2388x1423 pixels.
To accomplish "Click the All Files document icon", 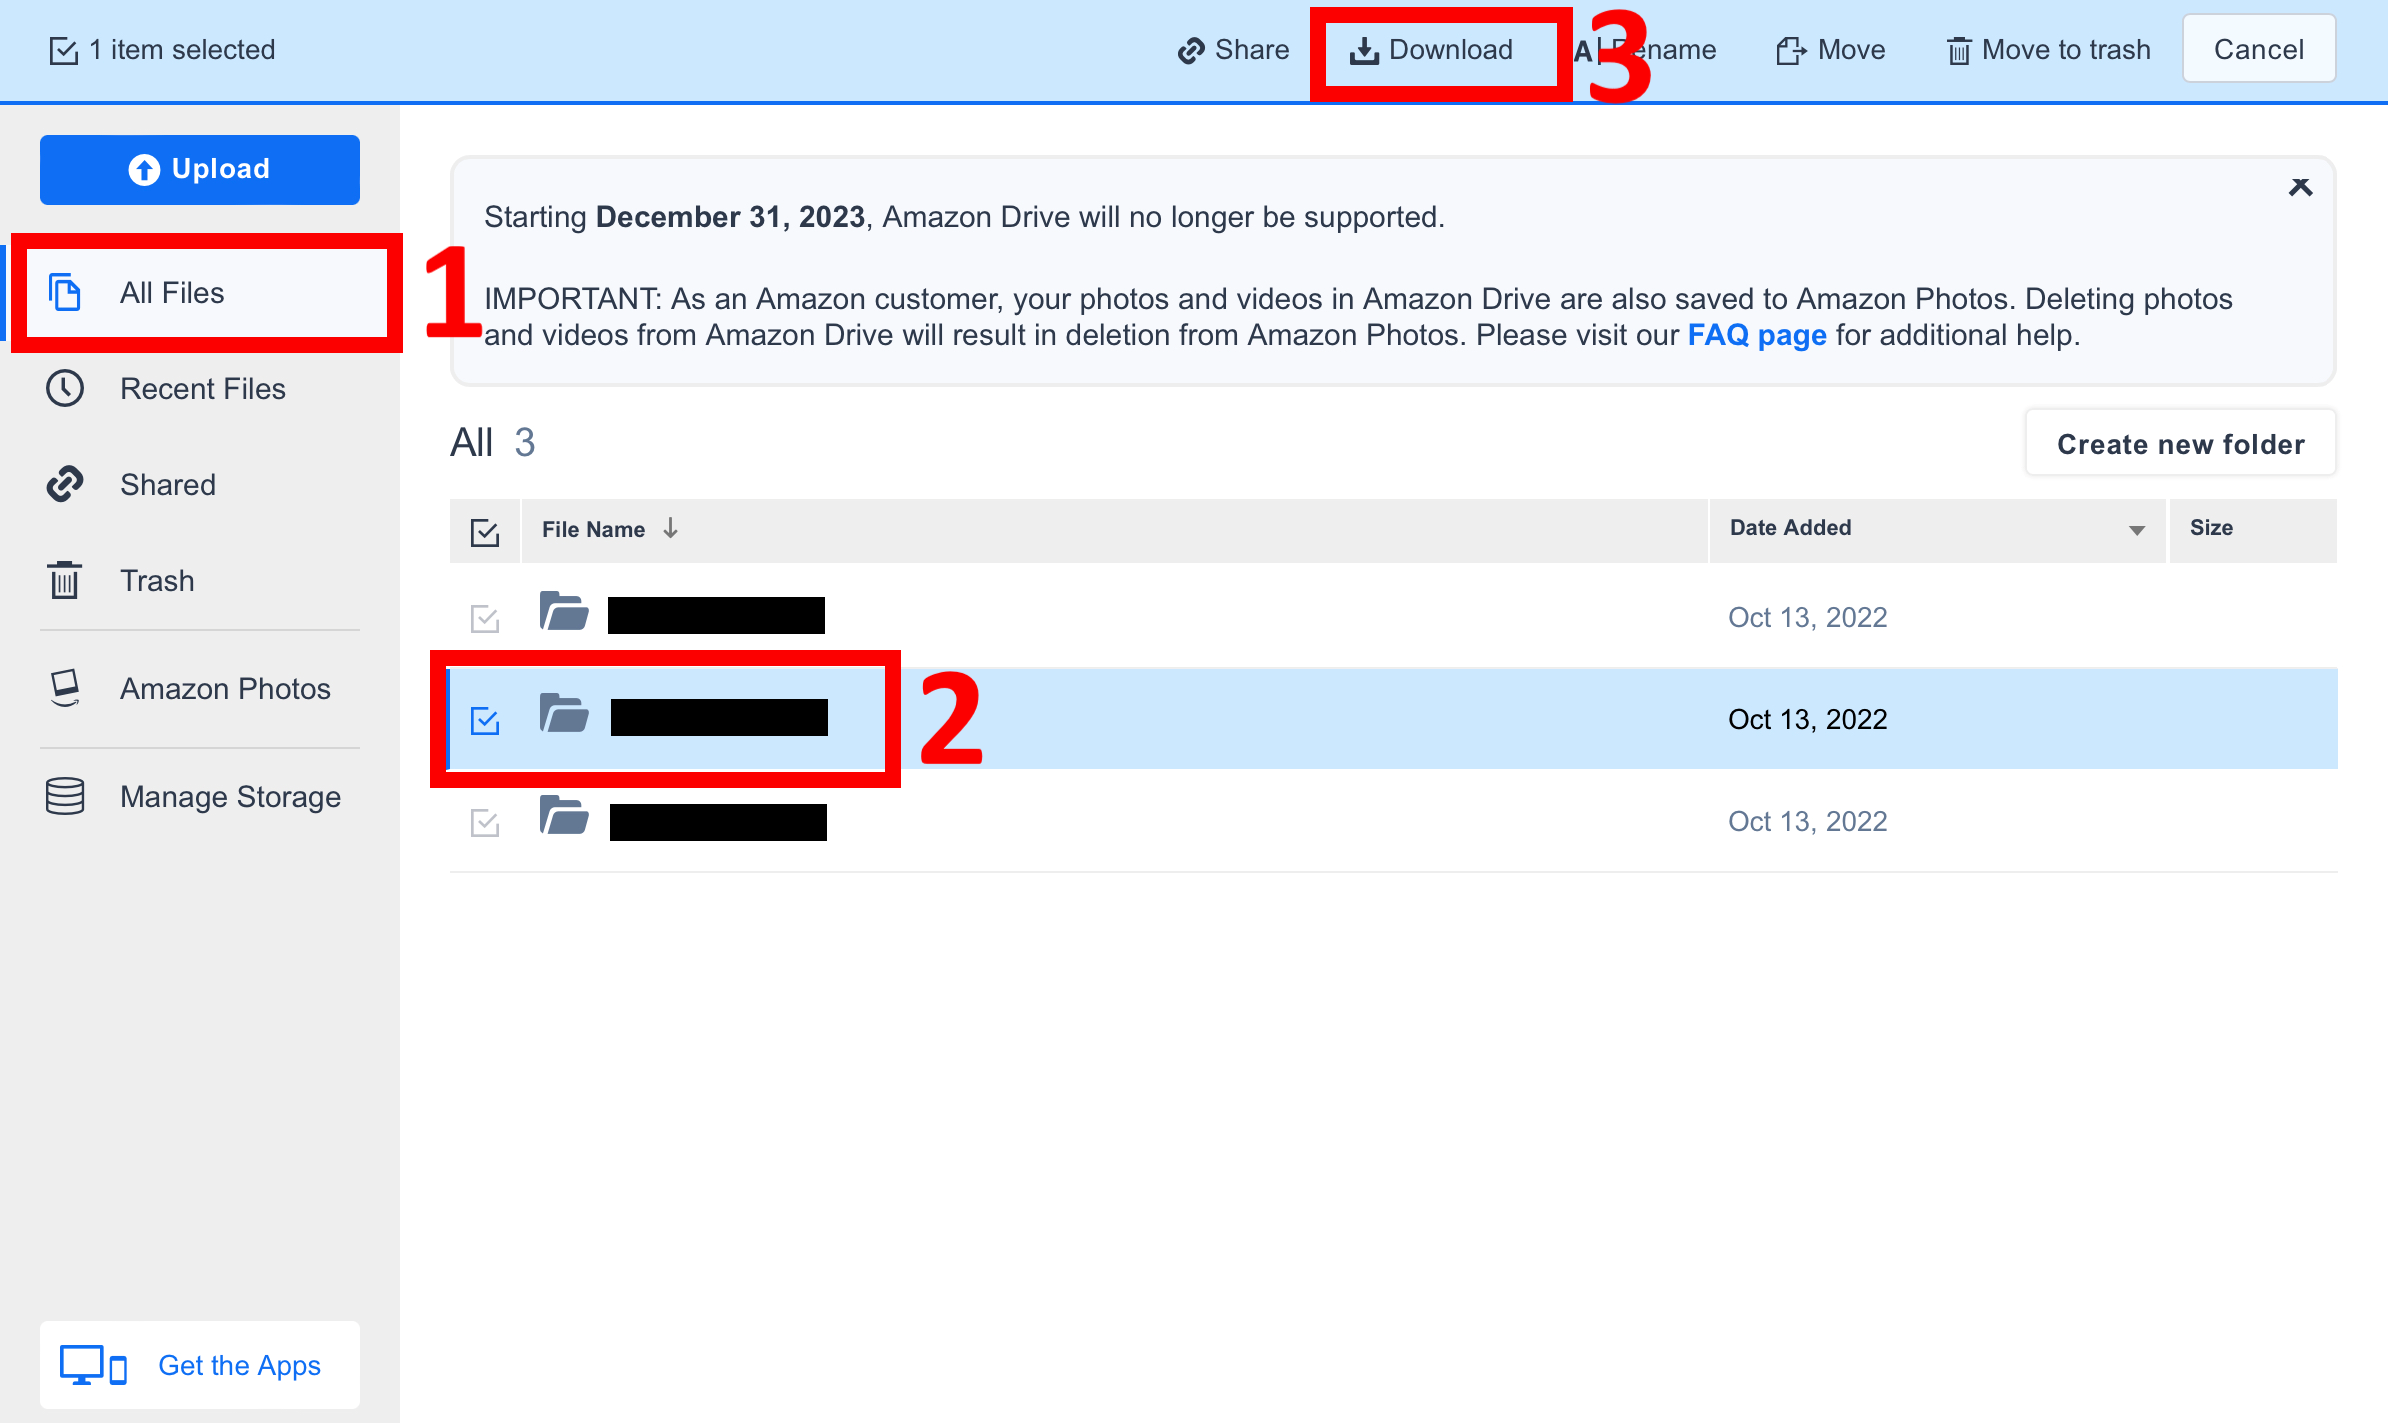I will pyautogui.click(x=65, y=292).
